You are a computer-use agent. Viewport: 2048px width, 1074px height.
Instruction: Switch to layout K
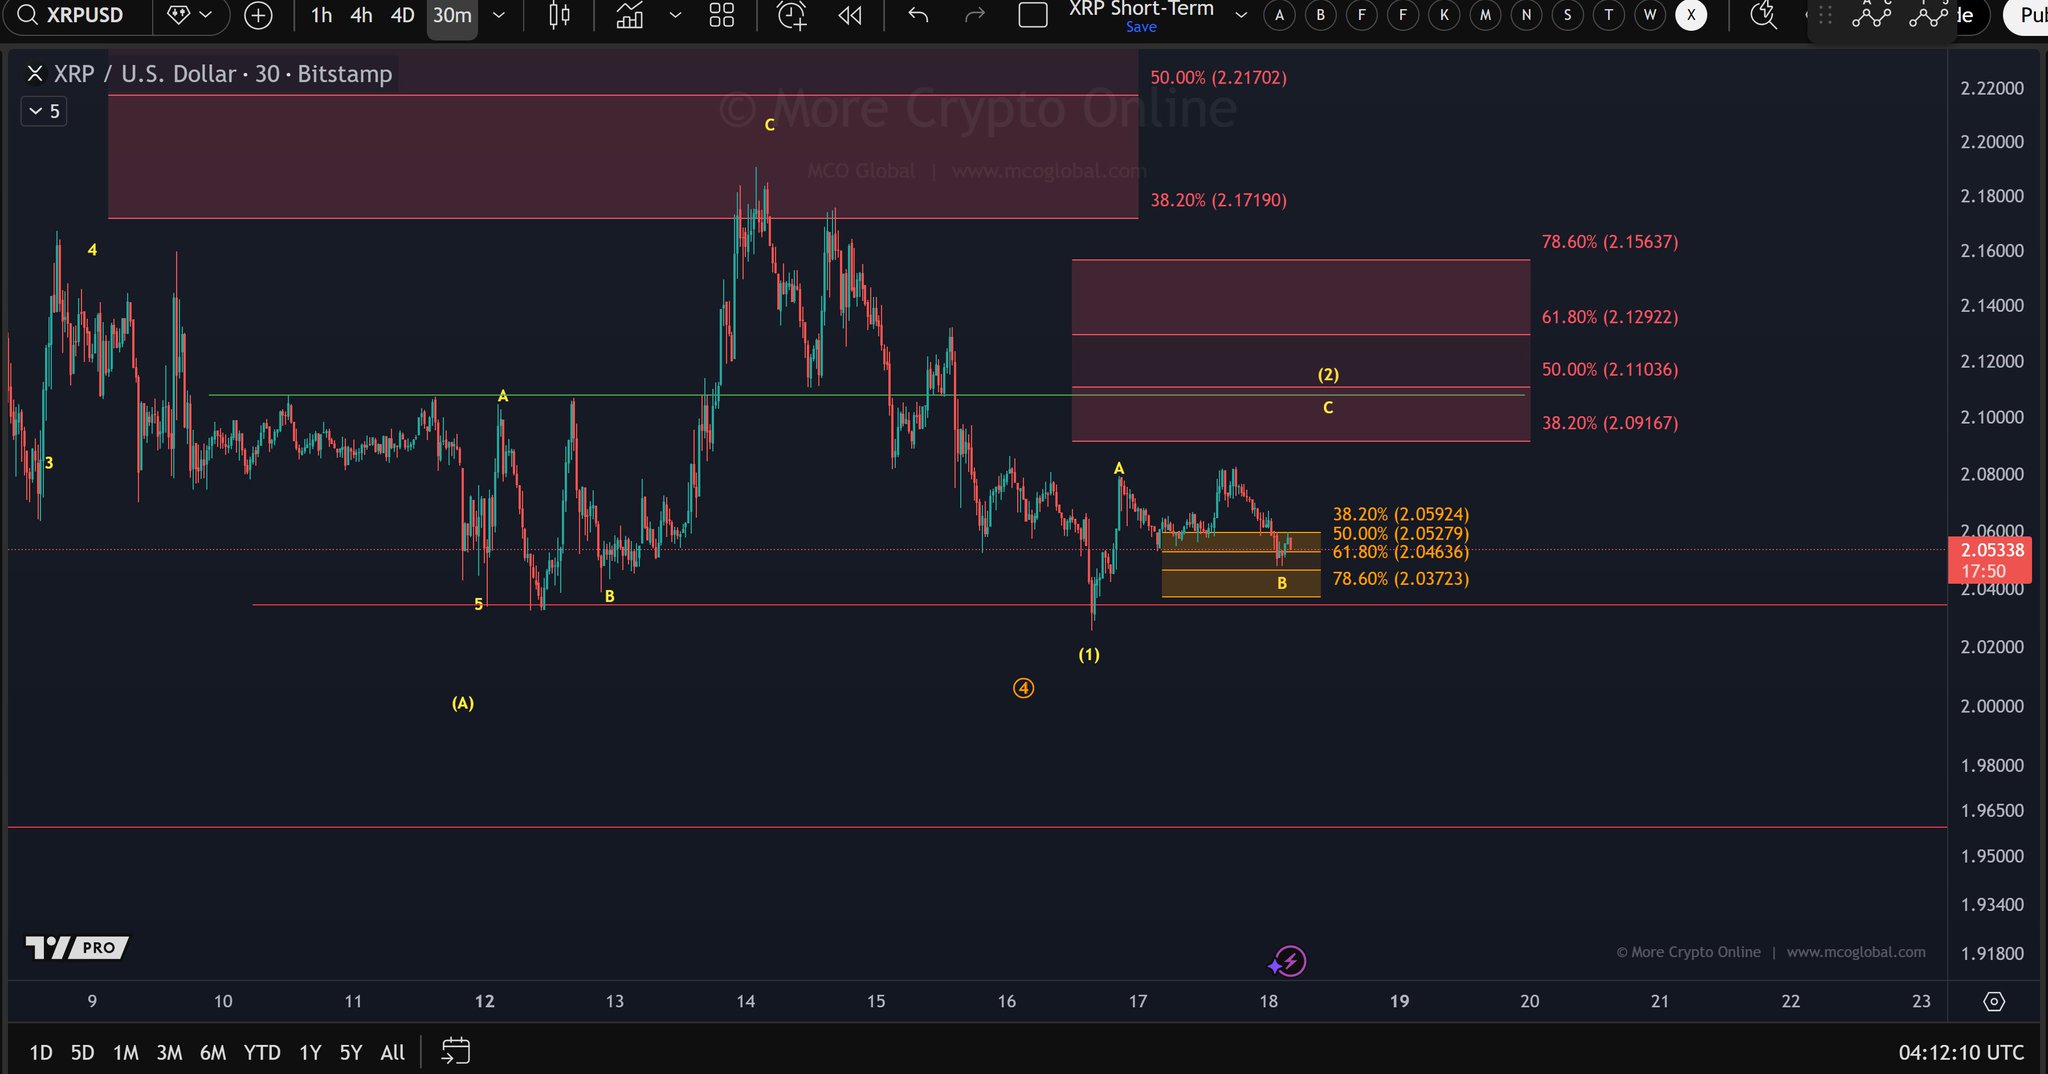click(1444, 15)
